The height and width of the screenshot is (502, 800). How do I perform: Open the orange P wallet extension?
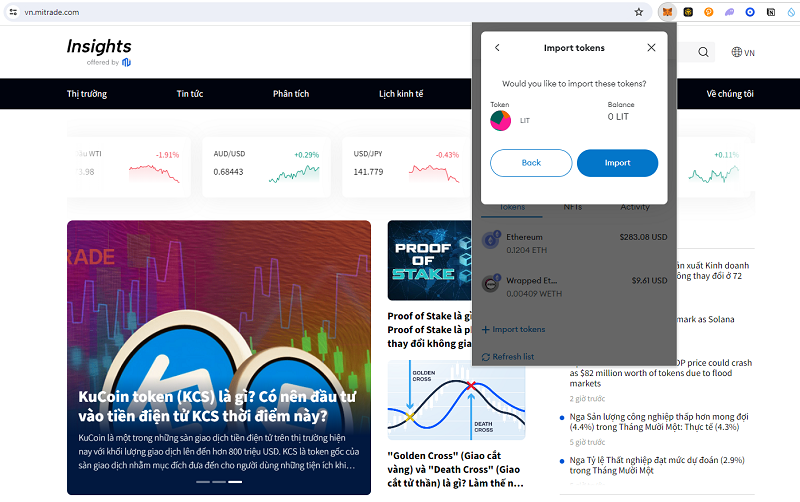709,12
